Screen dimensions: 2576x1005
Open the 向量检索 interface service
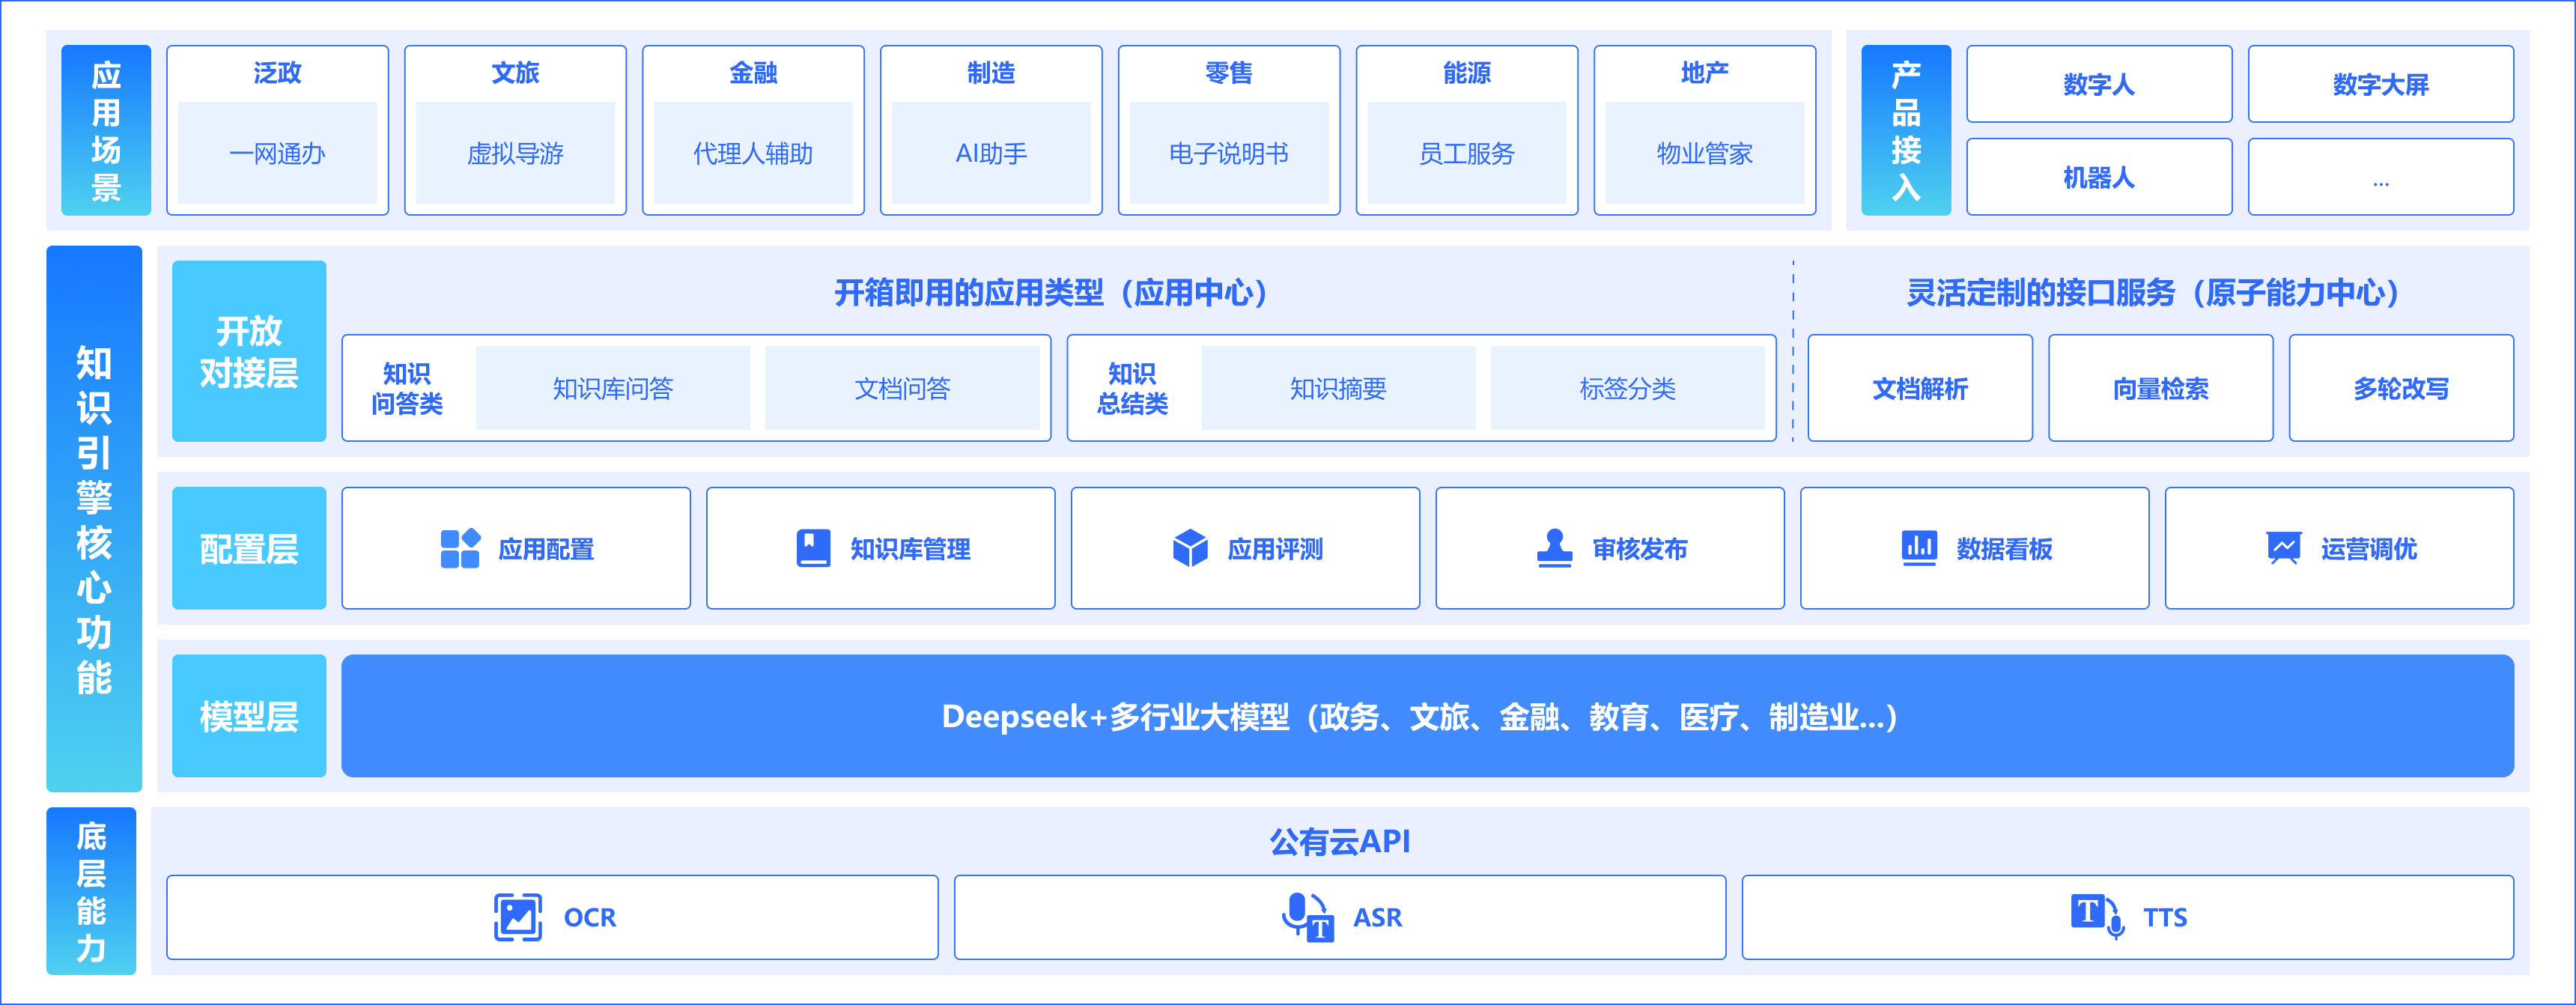point(2161,388)
